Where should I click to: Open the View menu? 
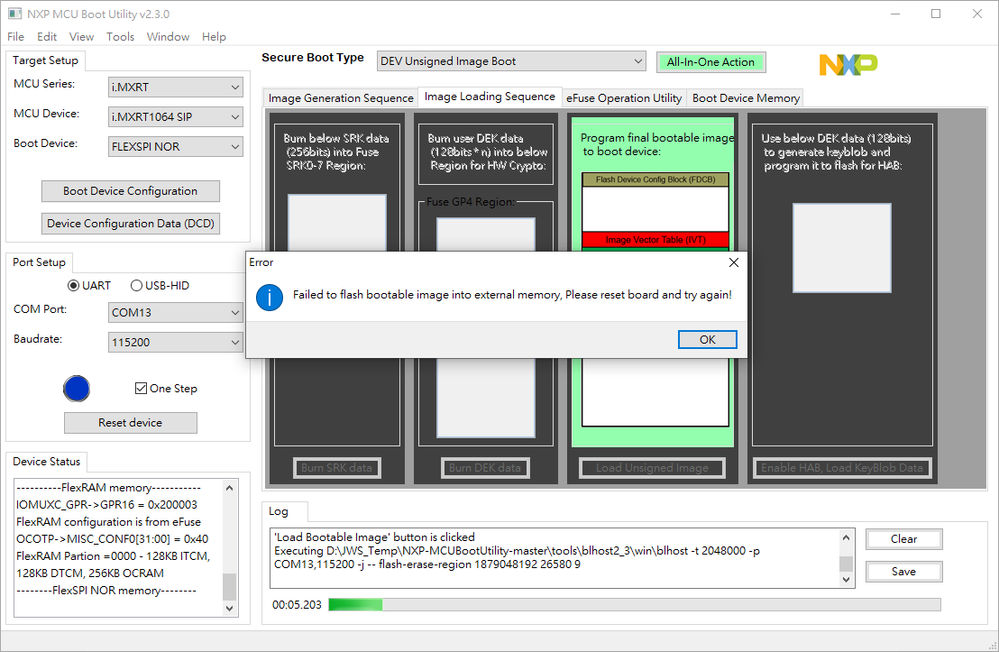click(81, 37)
